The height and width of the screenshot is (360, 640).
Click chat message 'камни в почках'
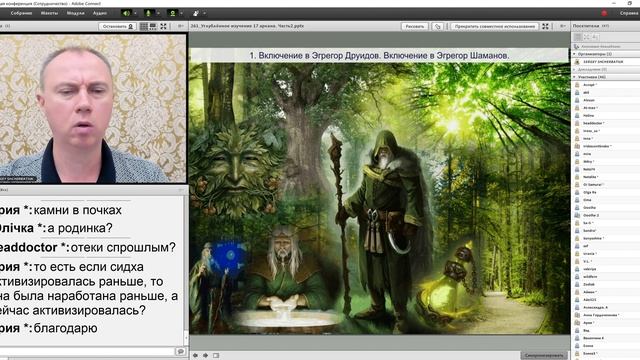pyautogui.click(x=78, y=210)
